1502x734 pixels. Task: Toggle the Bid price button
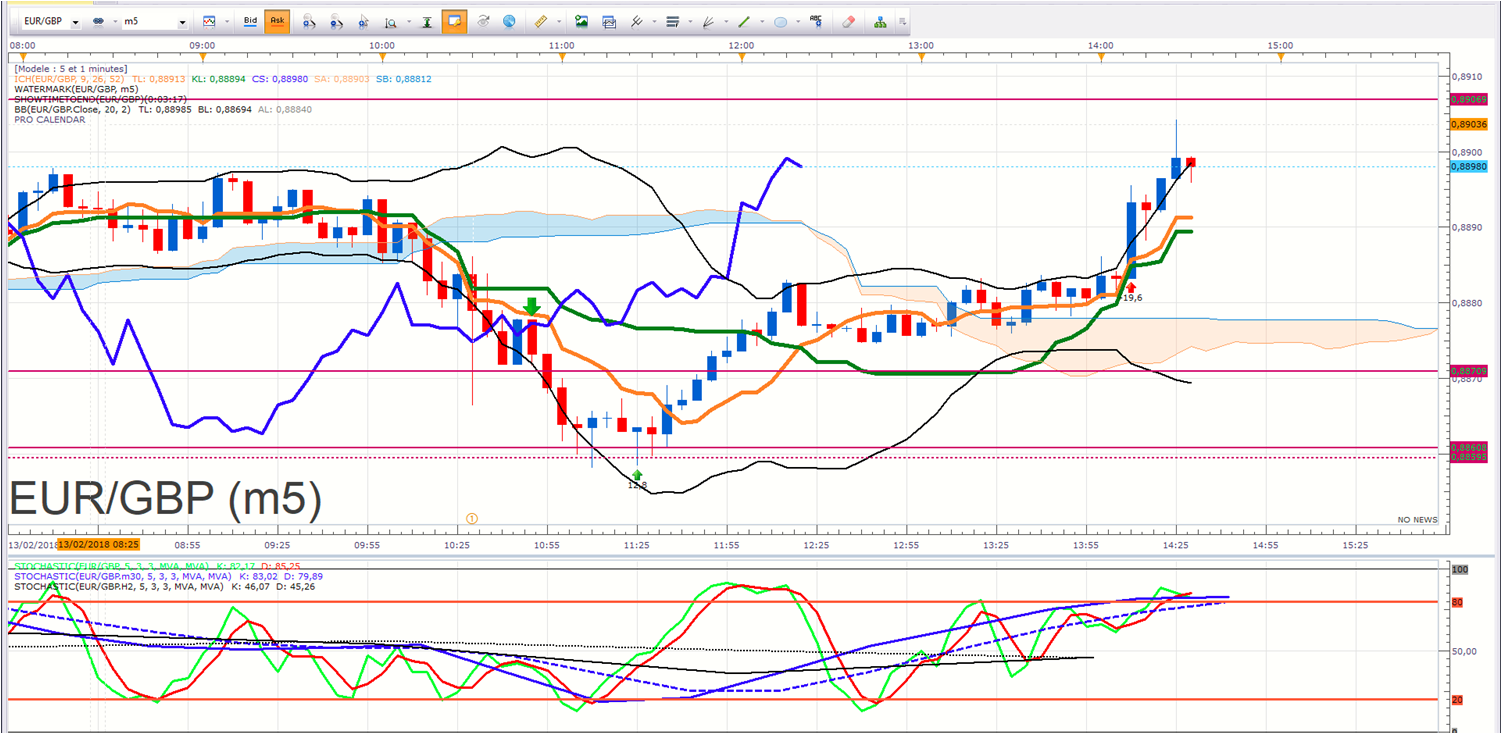tap(250, 21)
